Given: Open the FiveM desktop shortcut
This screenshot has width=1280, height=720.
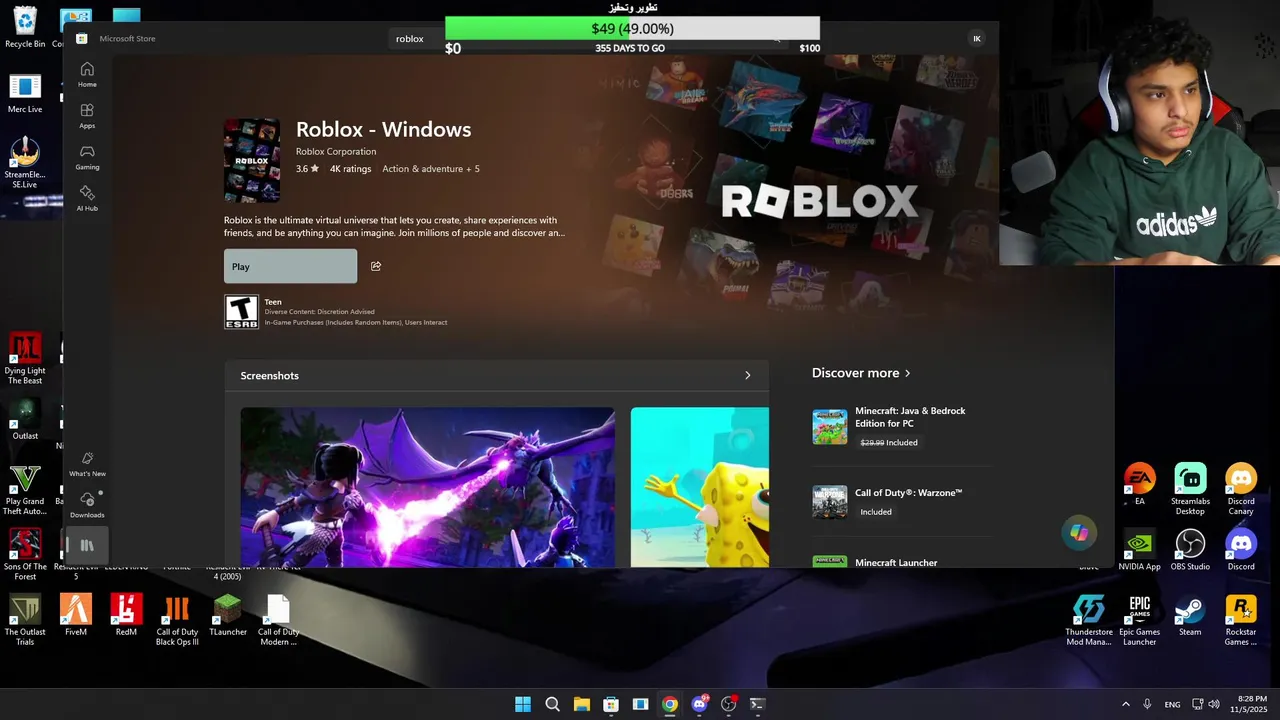Looking at the screenshot, I should (x=76, y=614).
